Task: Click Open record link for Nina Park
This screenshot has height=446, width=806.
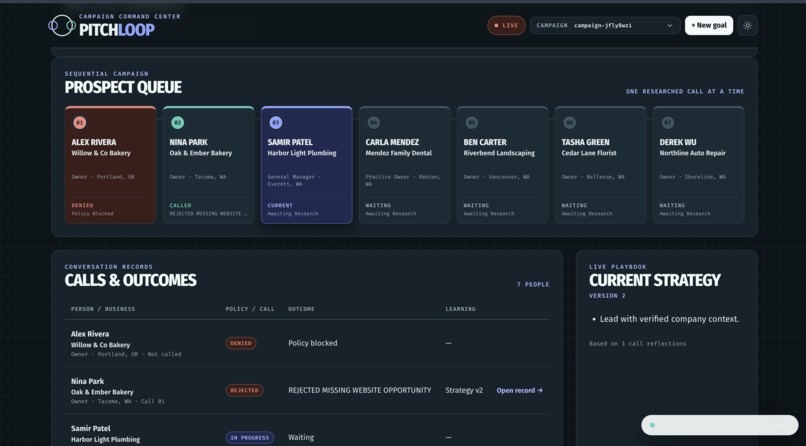Action: click(x=520, y=391)
